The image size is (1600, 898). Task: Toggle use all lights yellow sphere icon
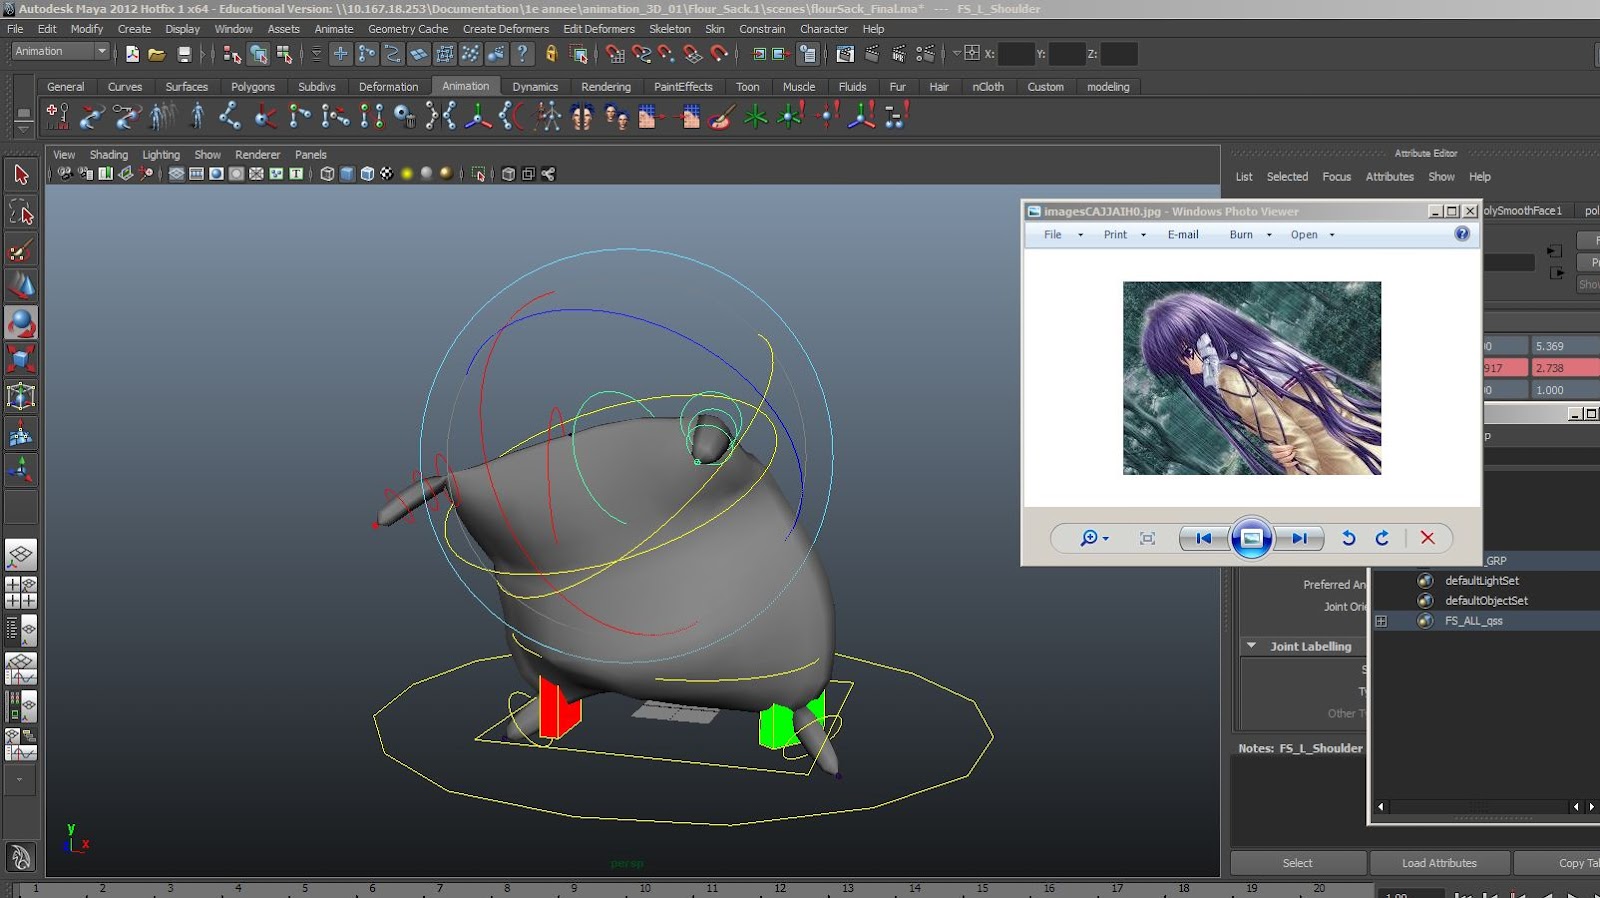pyautogui.click(x=407, y=174)
